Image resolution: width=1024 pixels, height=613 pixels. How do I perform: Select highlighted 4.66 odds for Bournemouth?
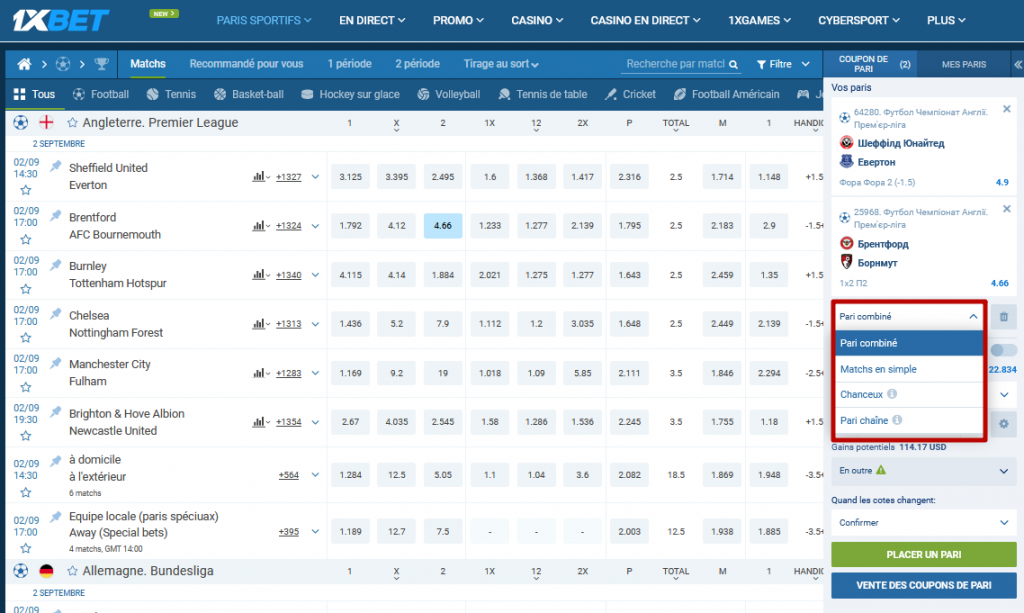(x=443, y=226)
